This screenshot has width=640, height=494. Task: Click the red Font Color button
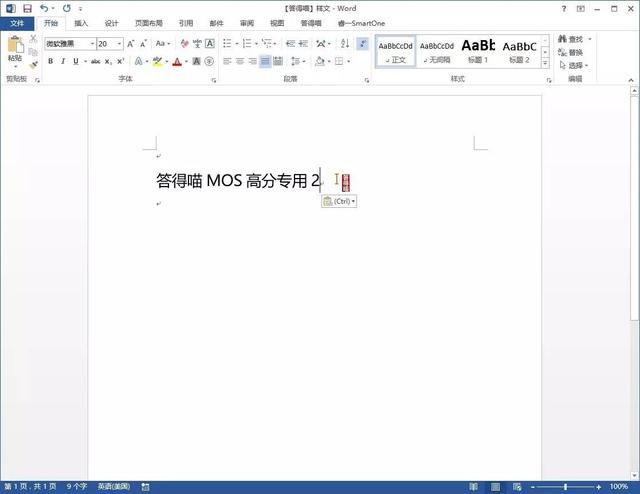pyautogui.click(x=177, y=61)
